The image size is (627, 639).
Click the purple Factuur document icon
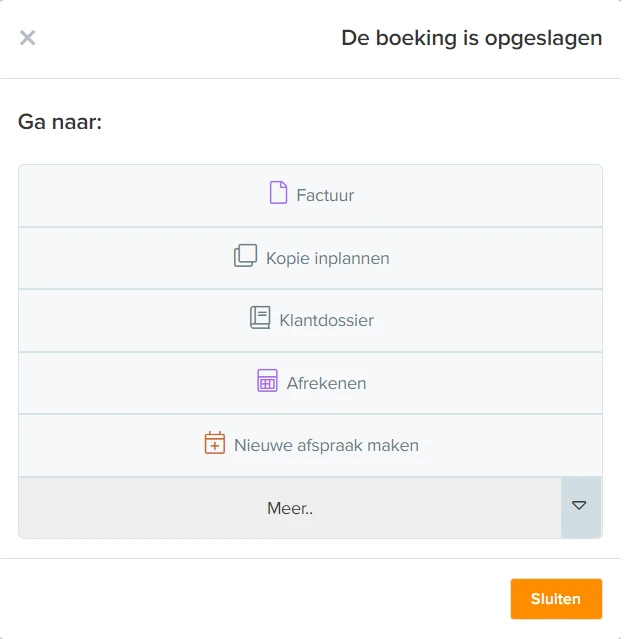click(278, 192)
